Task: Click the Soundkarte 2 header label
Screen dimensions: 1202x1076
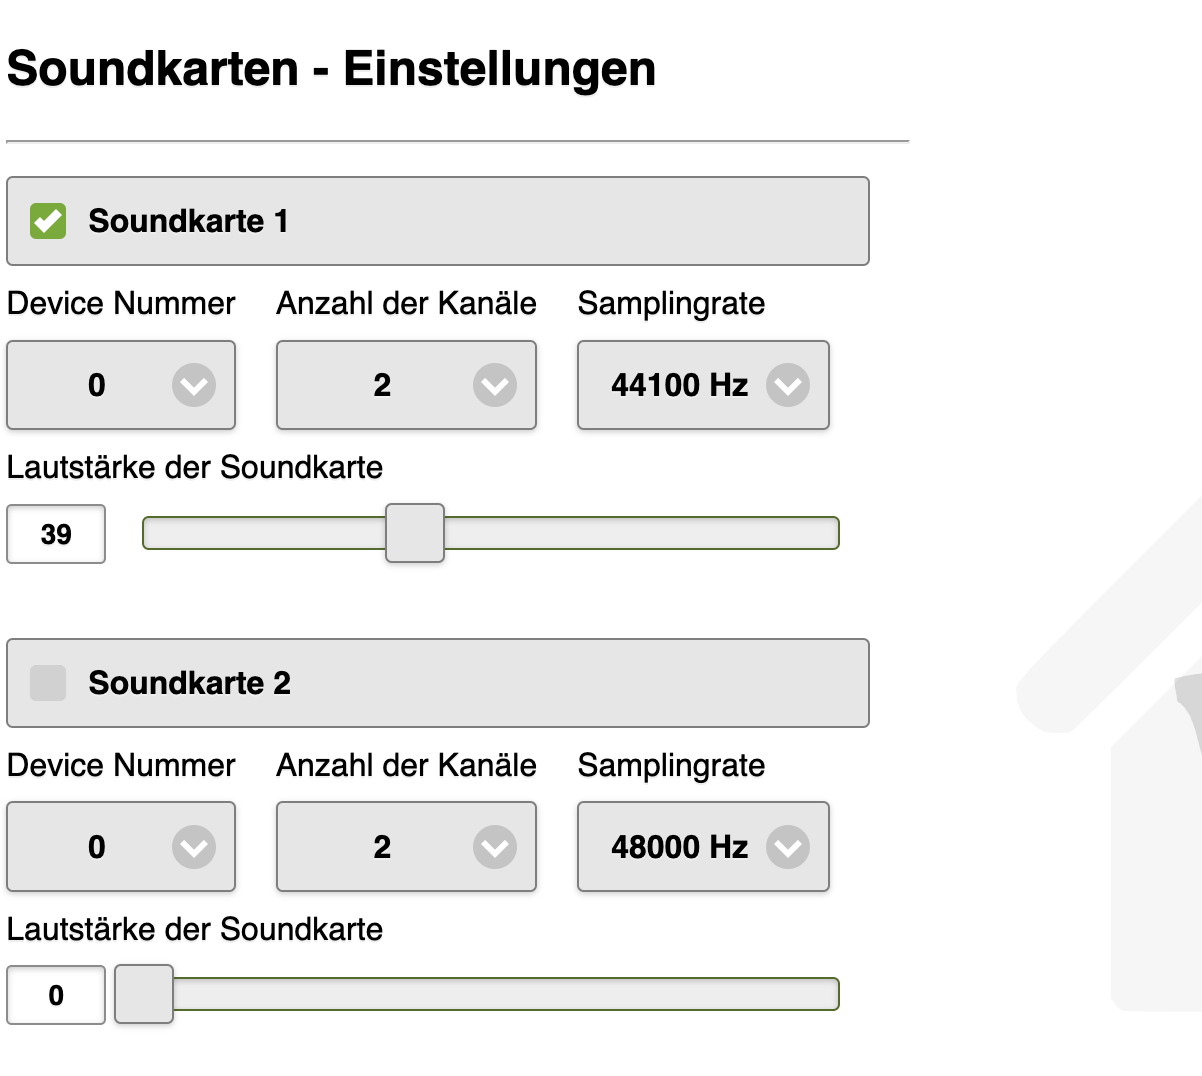Action: coord(190,683)
